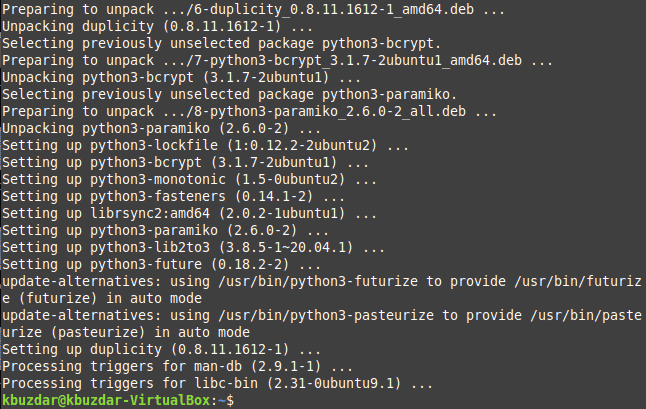
Task: Click the 'Setting up python3-bcrypt' line
Action: tap(185, 162)
